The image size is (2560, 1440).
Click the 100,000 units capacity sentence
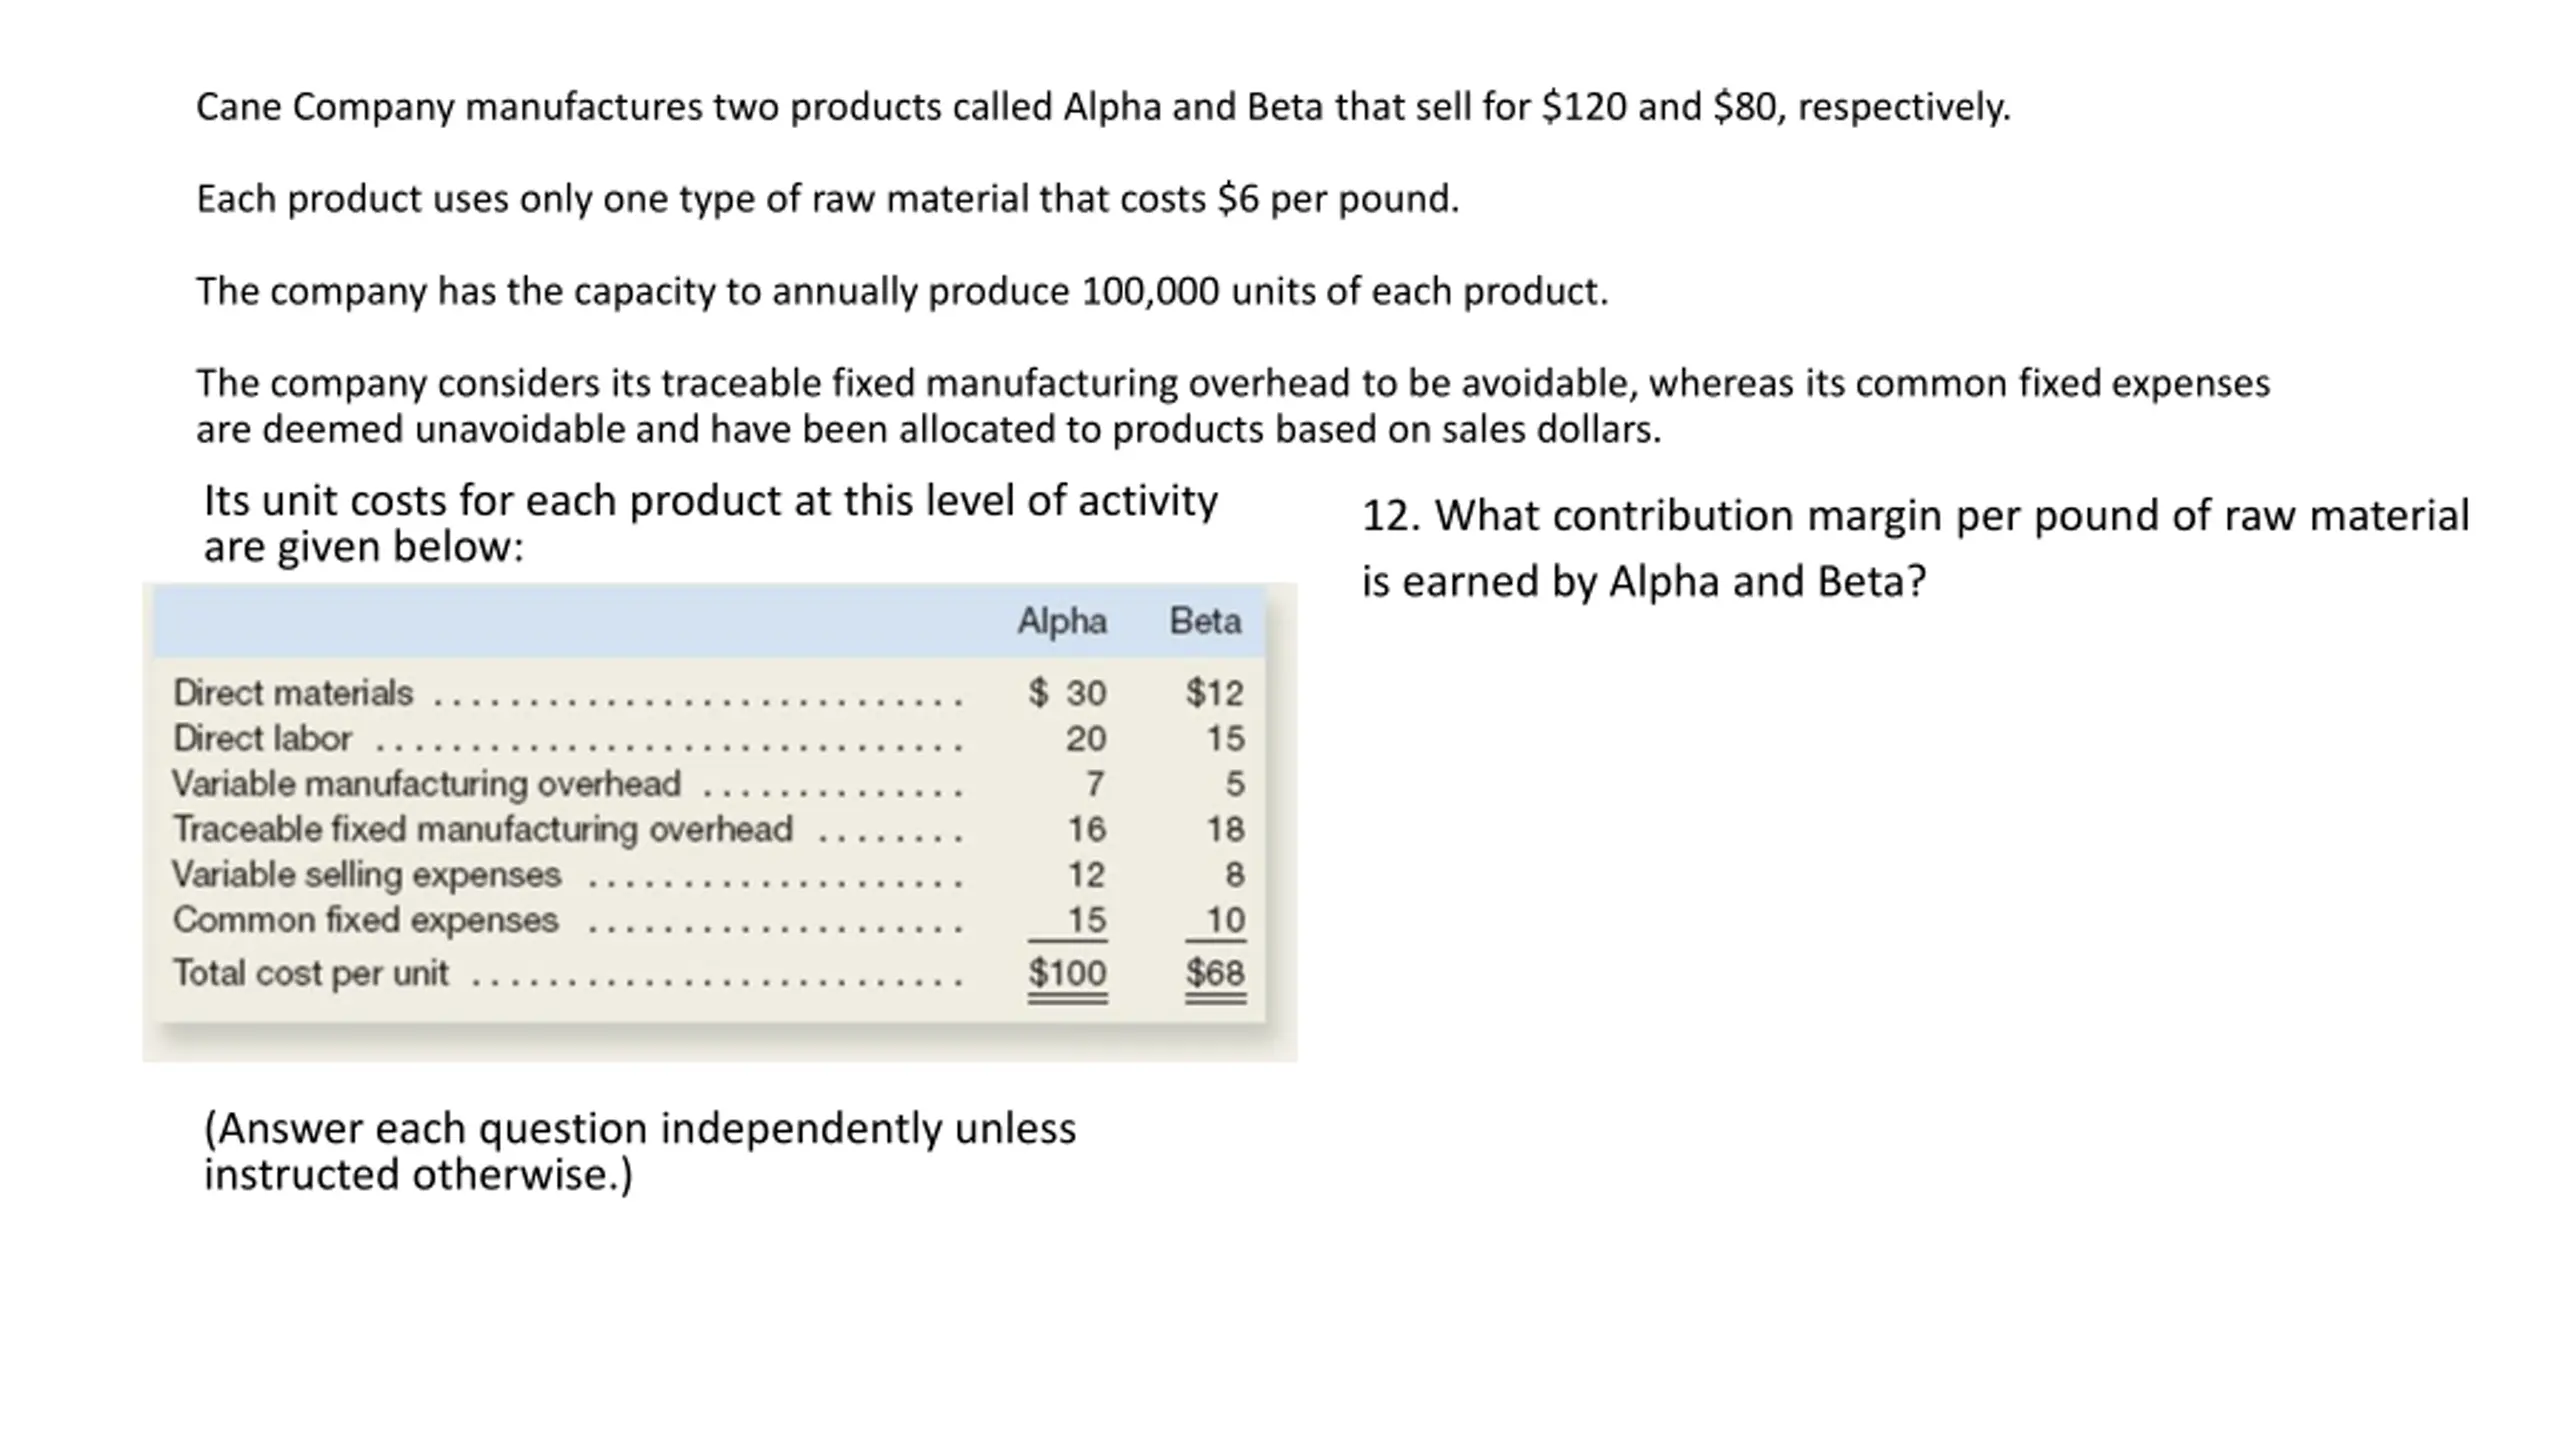[x=902, y=291]
